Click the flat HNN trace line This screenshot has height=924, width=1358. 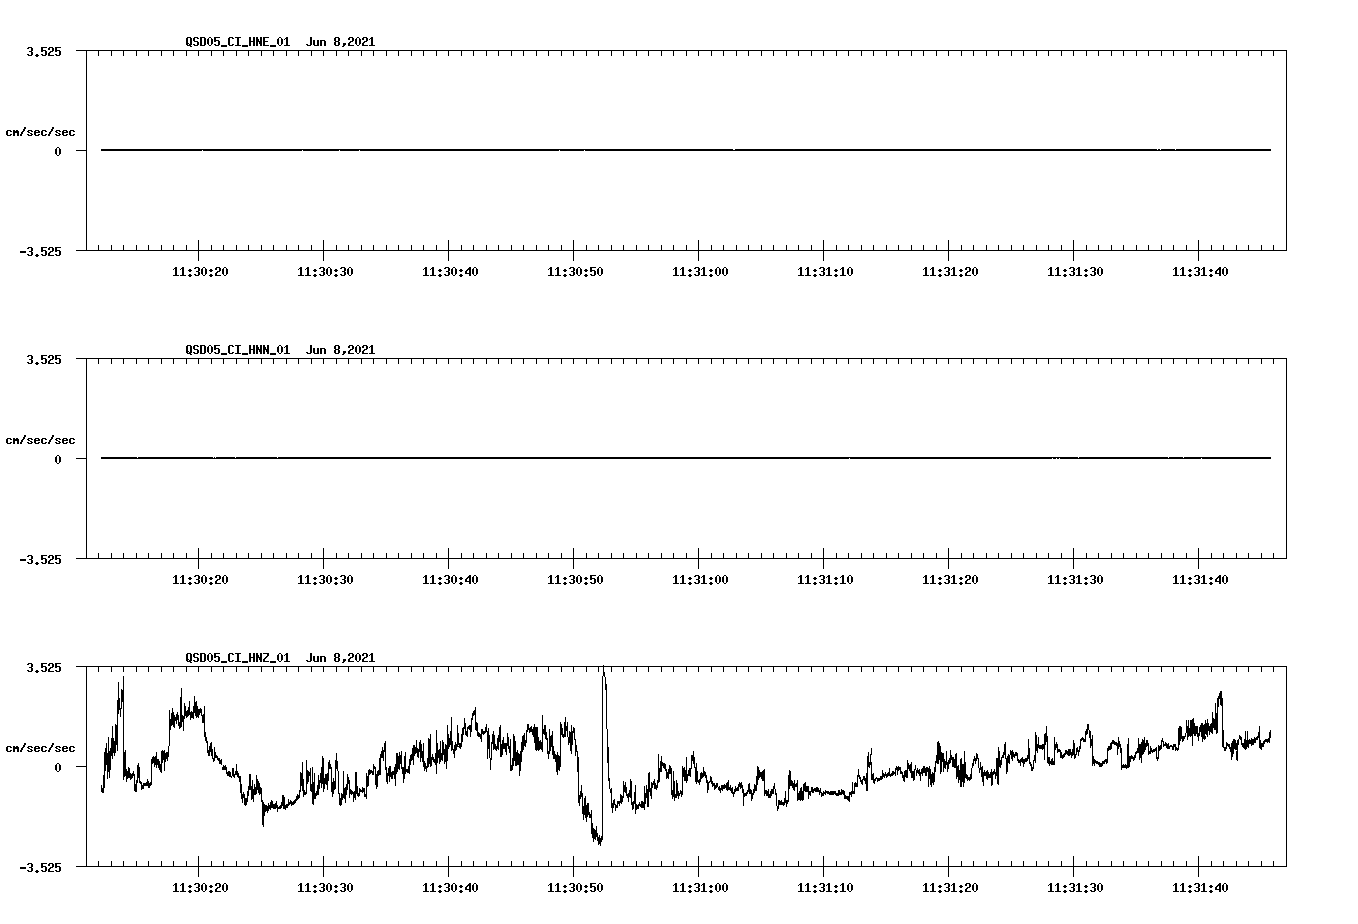coord(686,458)
